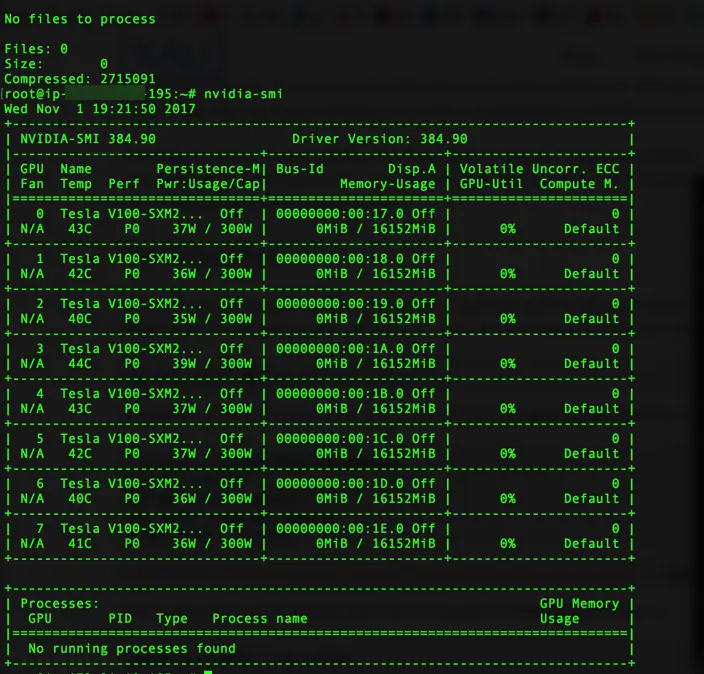This screenshot has width=704, height=674.
Task: Select the 'Files: 0' line
Action: click(x=36, y=48)
